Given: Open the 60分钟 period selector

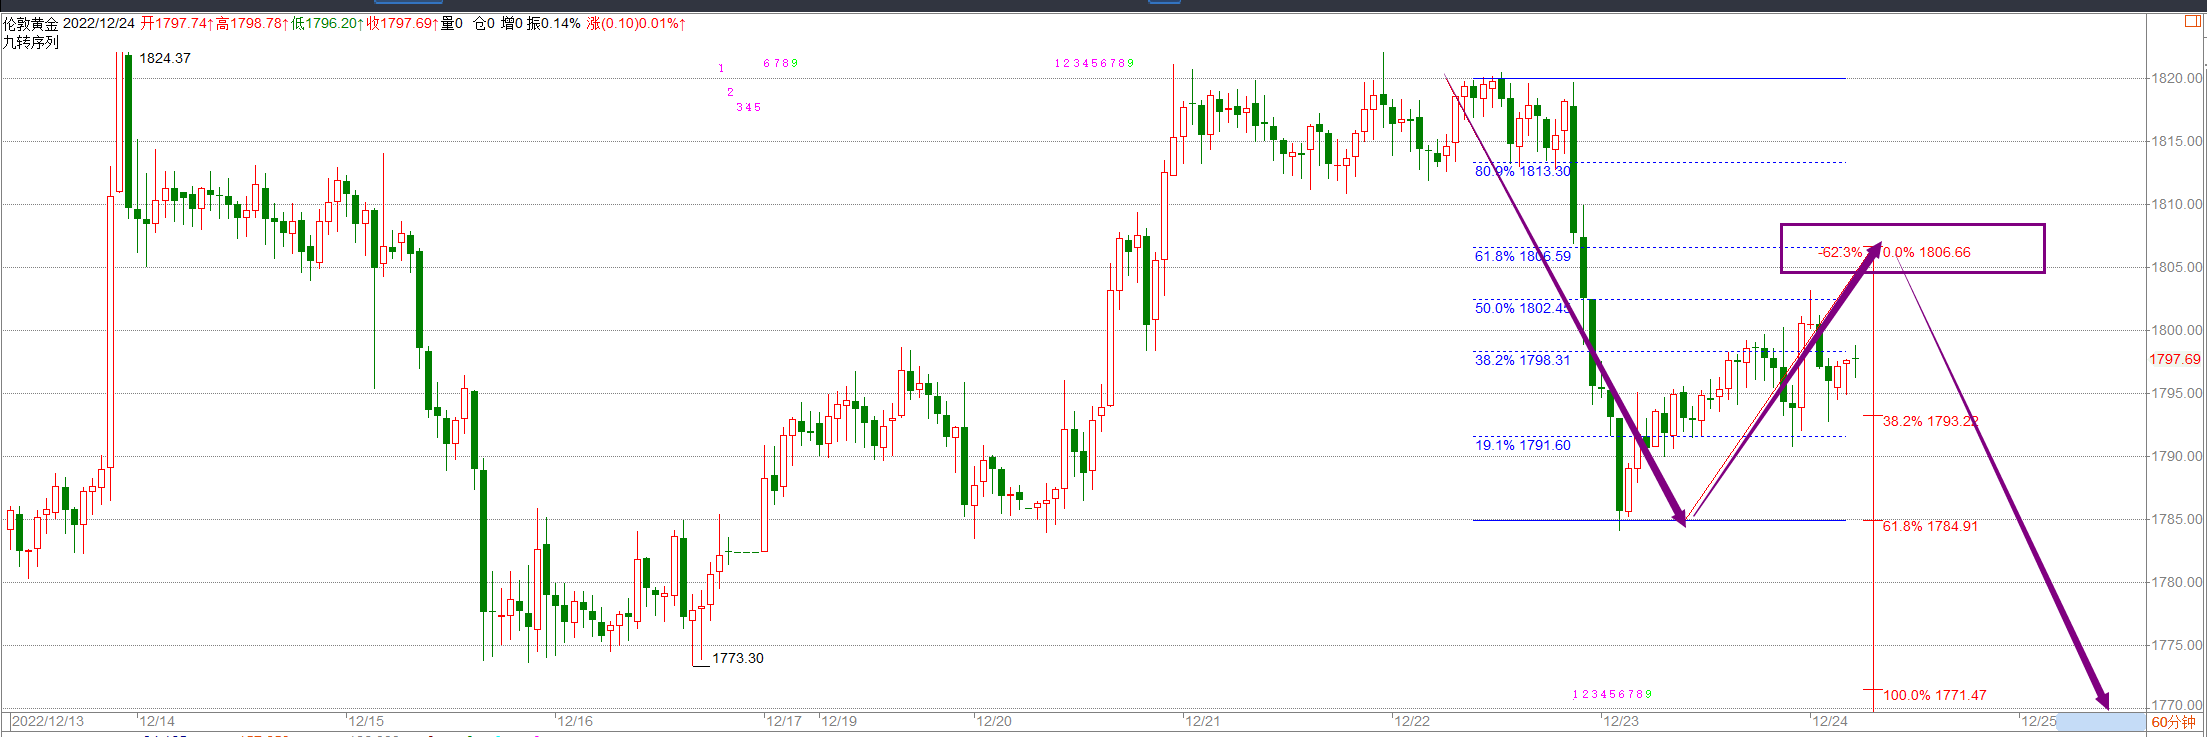Looking at the screenshot, I should 2173,722.
